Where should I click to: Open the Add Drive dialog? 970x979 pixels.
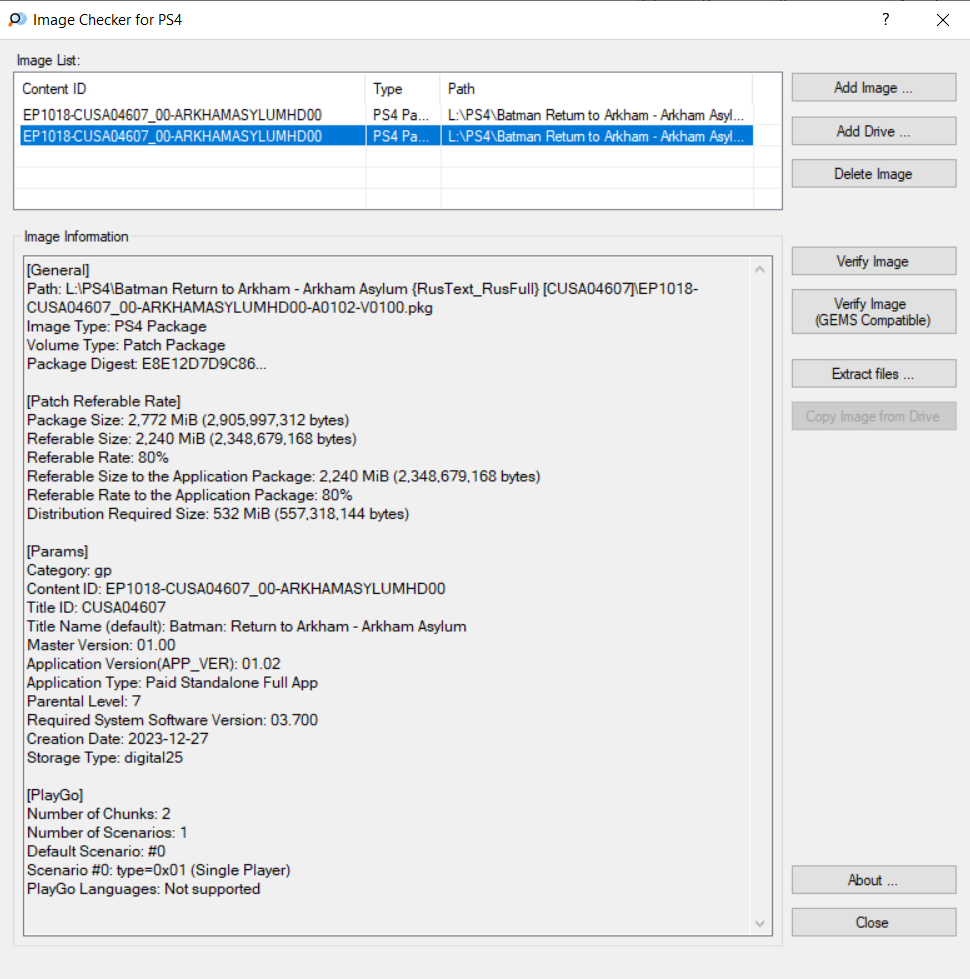tap(873, 131)
